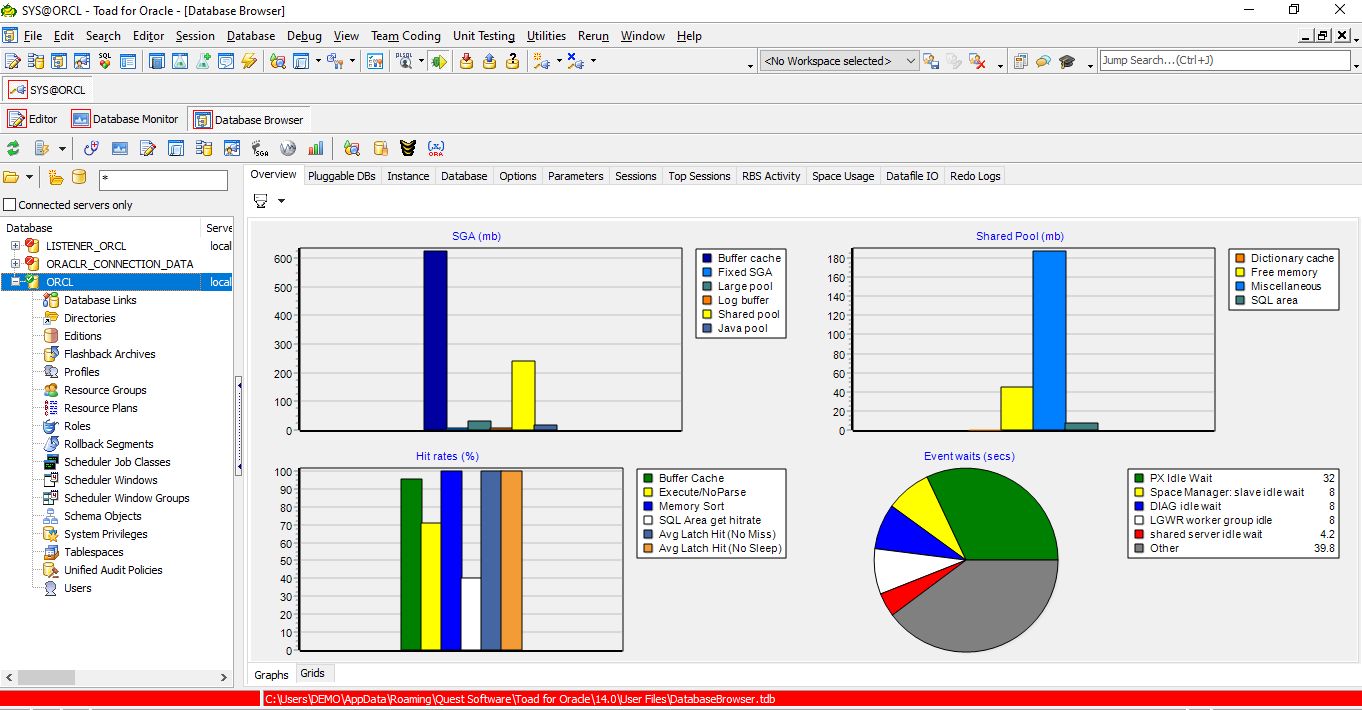
Task: Click the SYS@ORCL connection button
Action: coord(47,89)
